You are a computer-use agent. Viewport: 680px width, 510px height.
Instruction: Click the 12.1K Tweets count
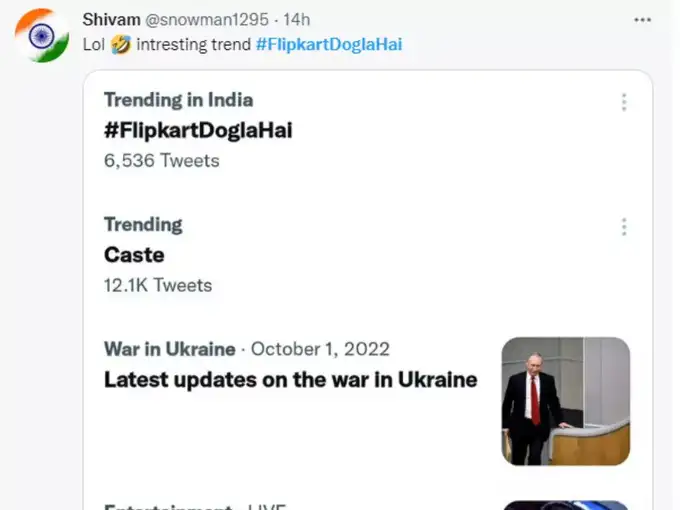[158, 284]
